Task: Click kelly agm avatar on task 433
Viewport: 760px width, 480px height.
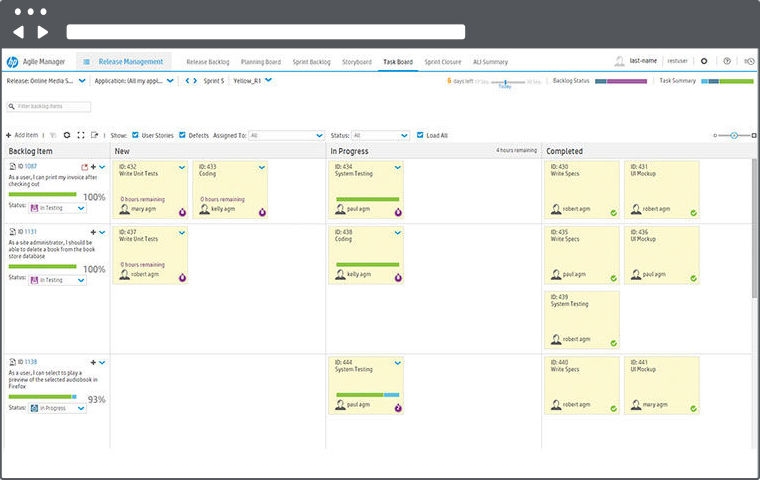Action: pos(205,209)
